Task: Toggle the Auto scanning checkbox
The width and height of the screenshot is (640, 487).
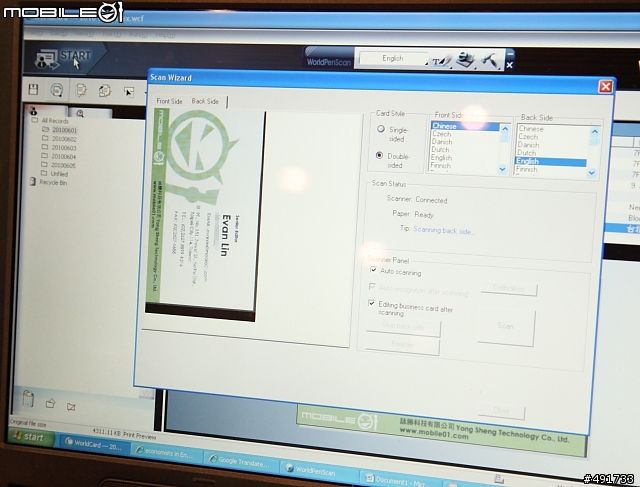Action: (x=373, y=269)
